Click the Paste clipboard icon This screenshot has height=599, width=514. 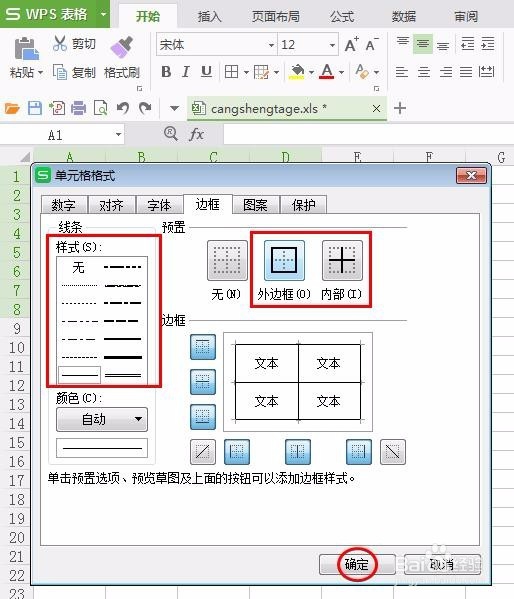pyautogui.click(x=27, y=49)
